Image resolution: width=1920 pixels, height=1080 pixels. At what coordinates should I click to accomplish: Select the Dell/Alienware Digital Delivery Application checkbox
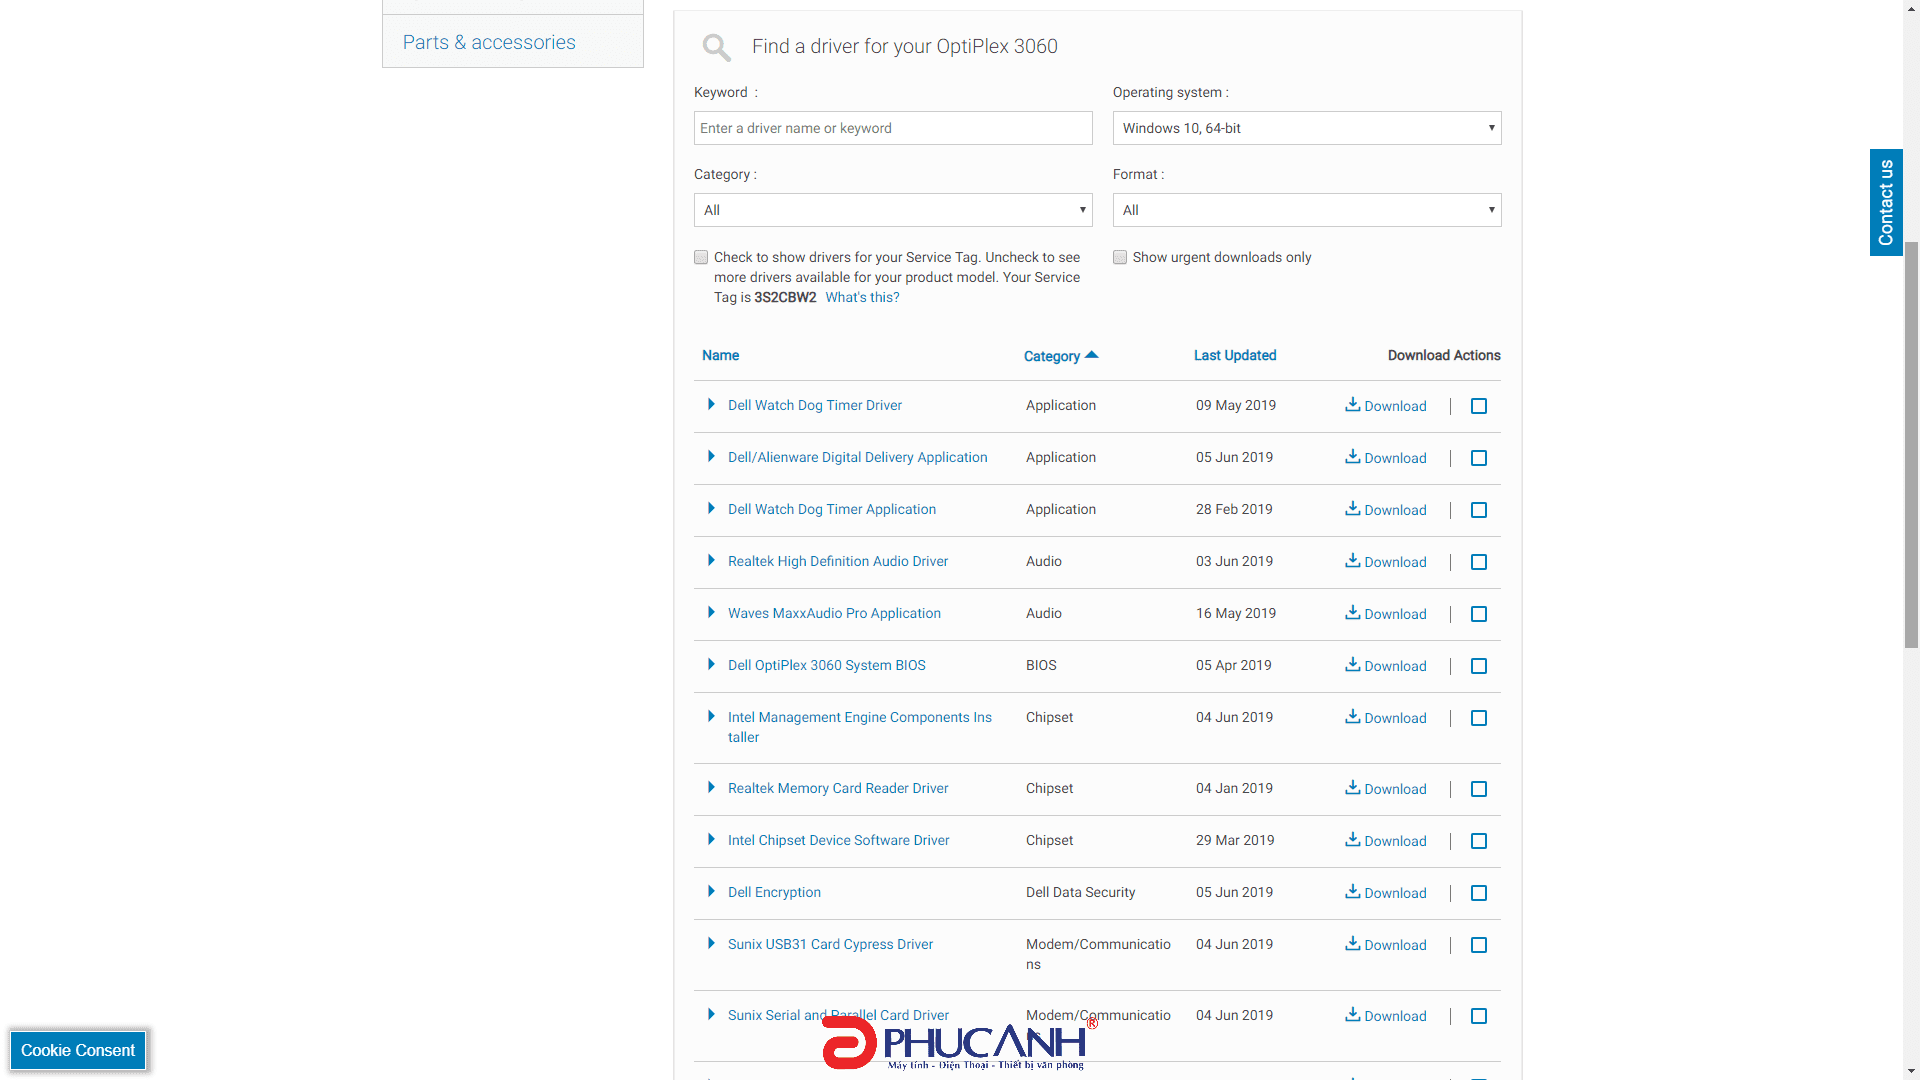[x=1479, y=458]
